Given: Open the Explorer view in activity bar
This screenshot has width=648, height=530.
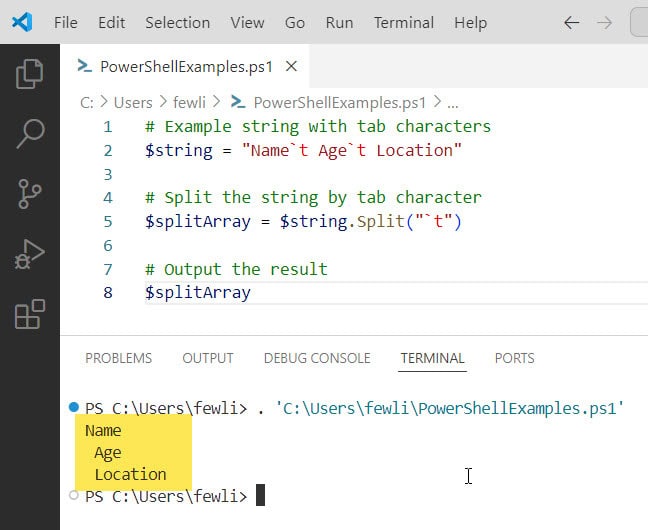Looking at the screenshot, I should point(29,74).
